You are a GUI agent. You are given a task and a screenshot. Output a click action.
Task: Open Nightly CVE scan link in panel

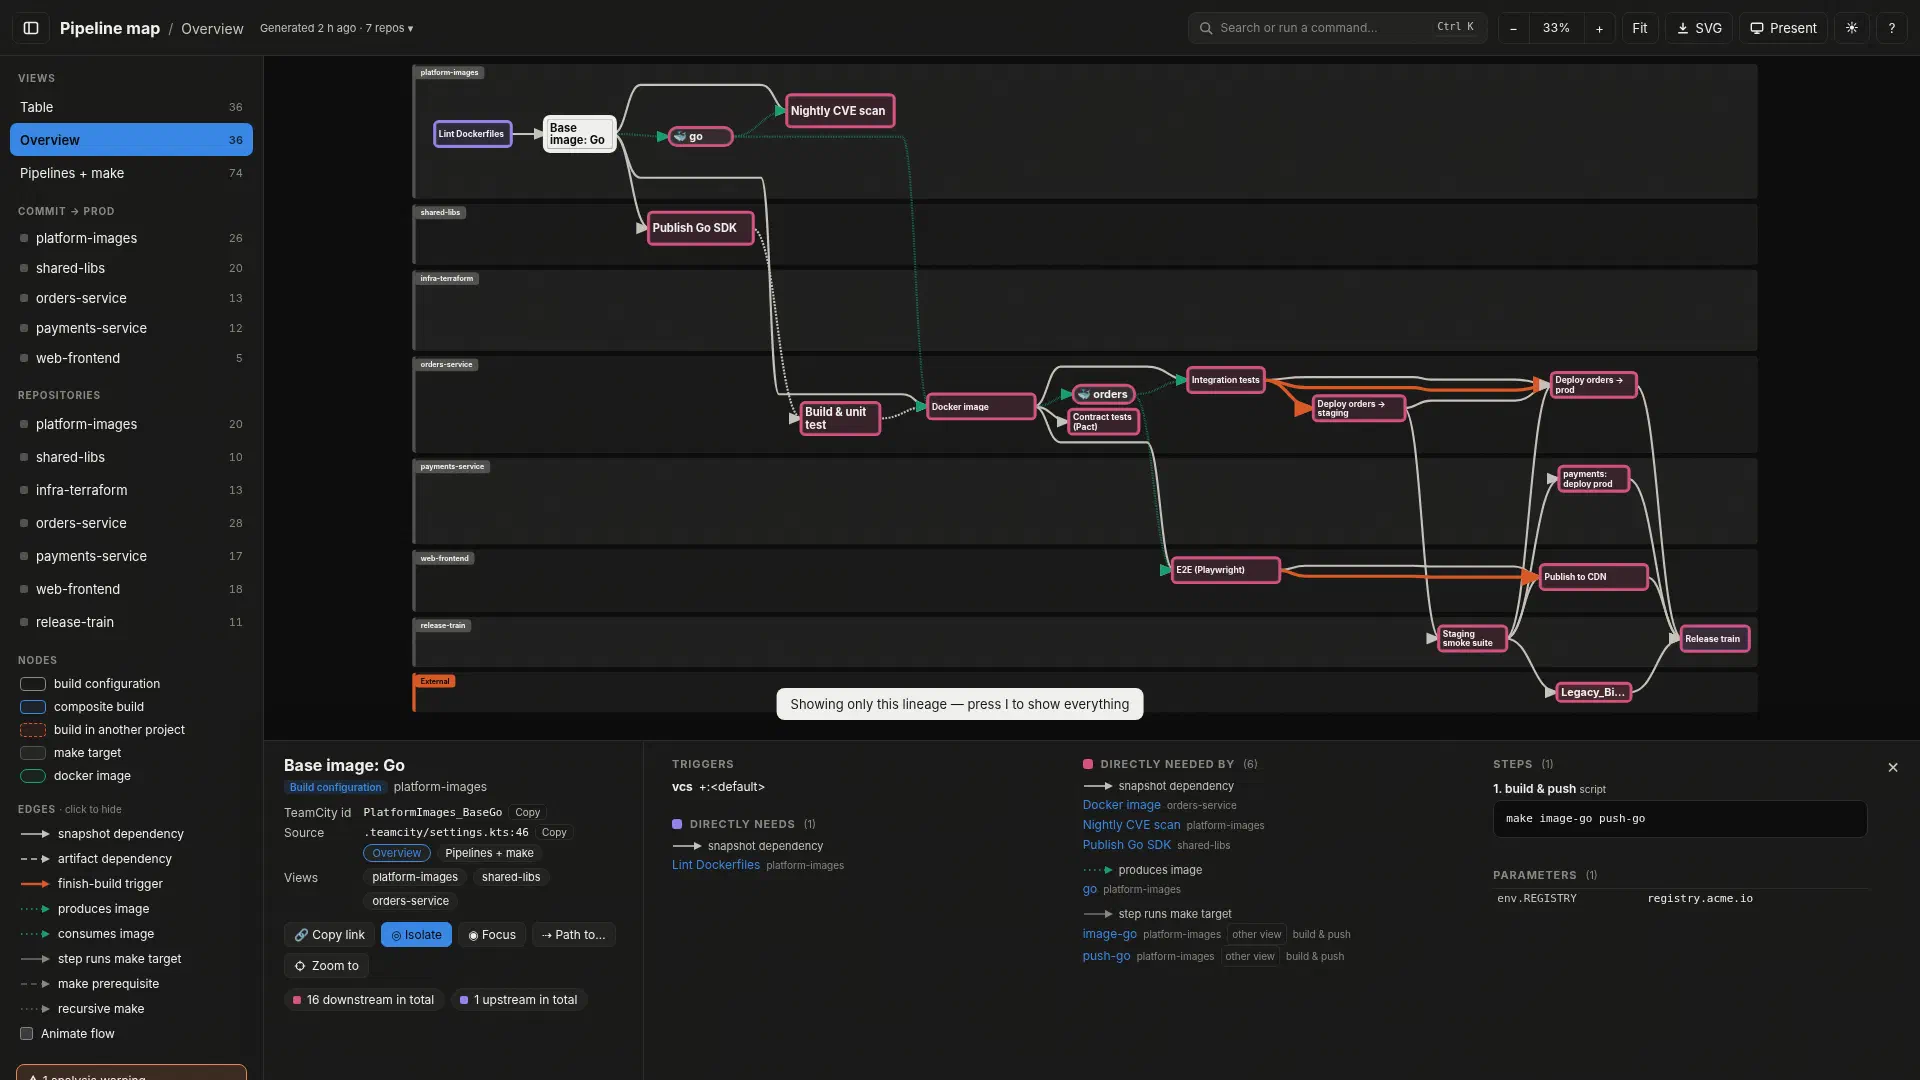pos(1131,825)
